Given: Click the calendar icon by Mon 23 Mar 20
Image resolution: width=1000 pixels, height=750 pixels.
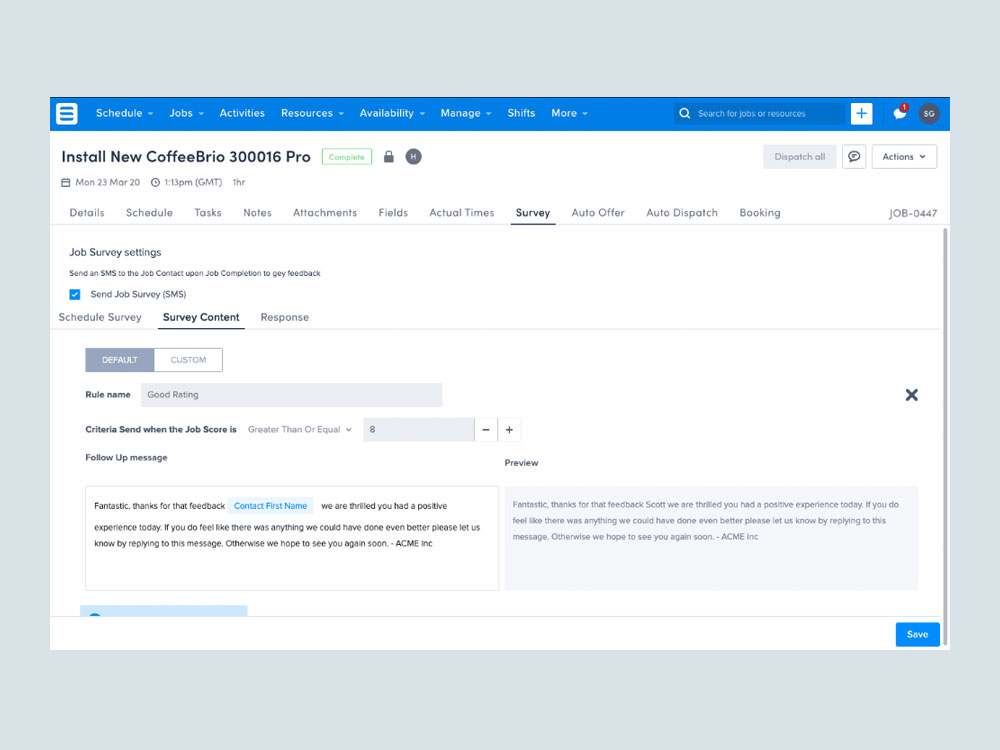Looking at the screenshot, I should point(65,182).
